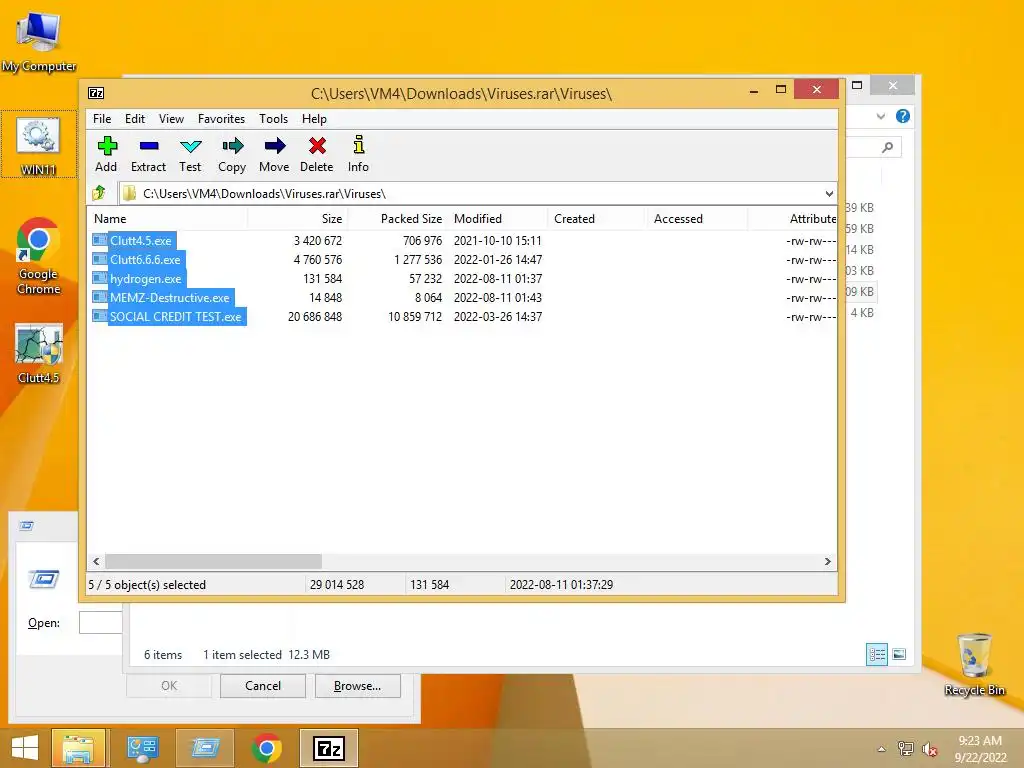Show hidden system tray icons
Screen dimensions: 1024x768
click(882, 749)
